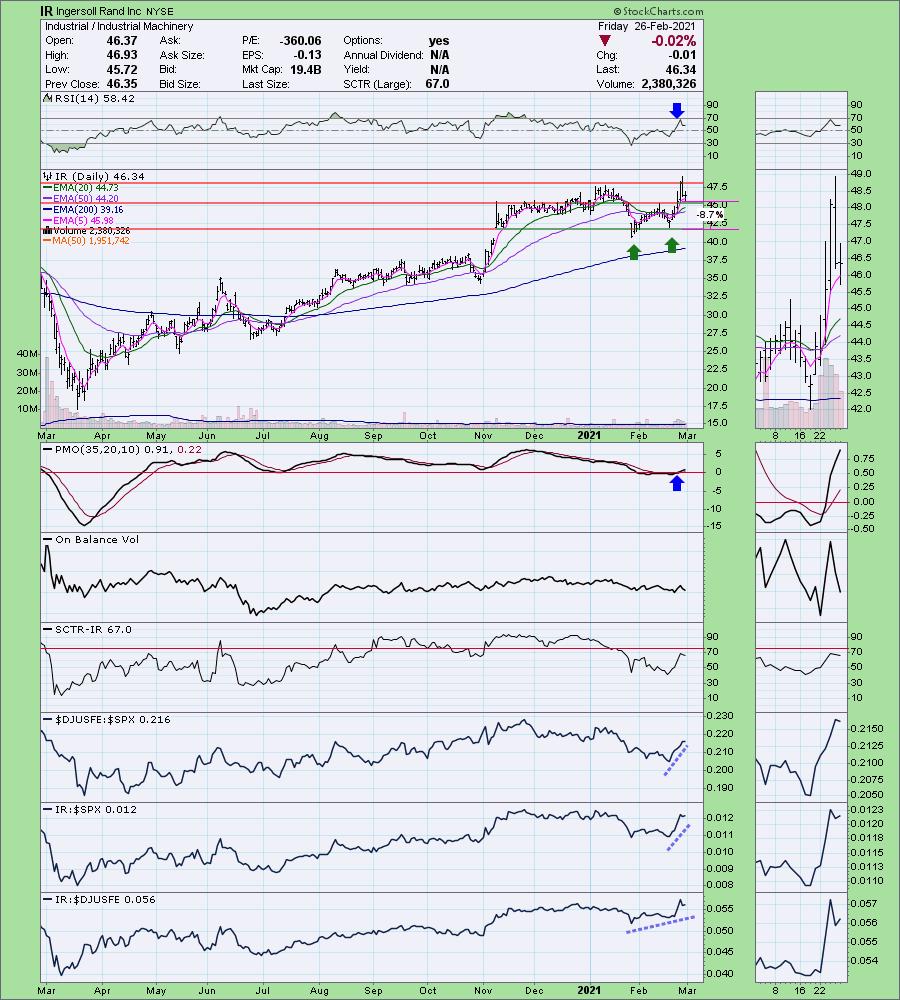This screenshot has width=900, height=1000.
Task: Click the Open value 46.37
Action: pos(121,40)
